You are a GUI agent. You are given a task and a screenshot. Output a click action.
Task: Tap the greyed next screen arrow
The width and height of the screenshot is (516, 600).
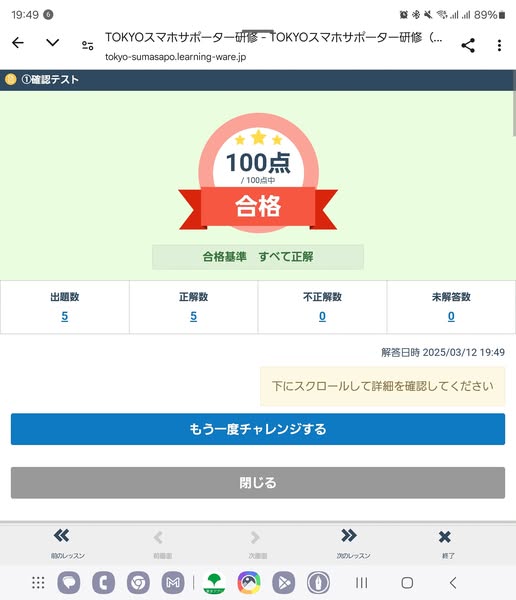tap(255, 537)
